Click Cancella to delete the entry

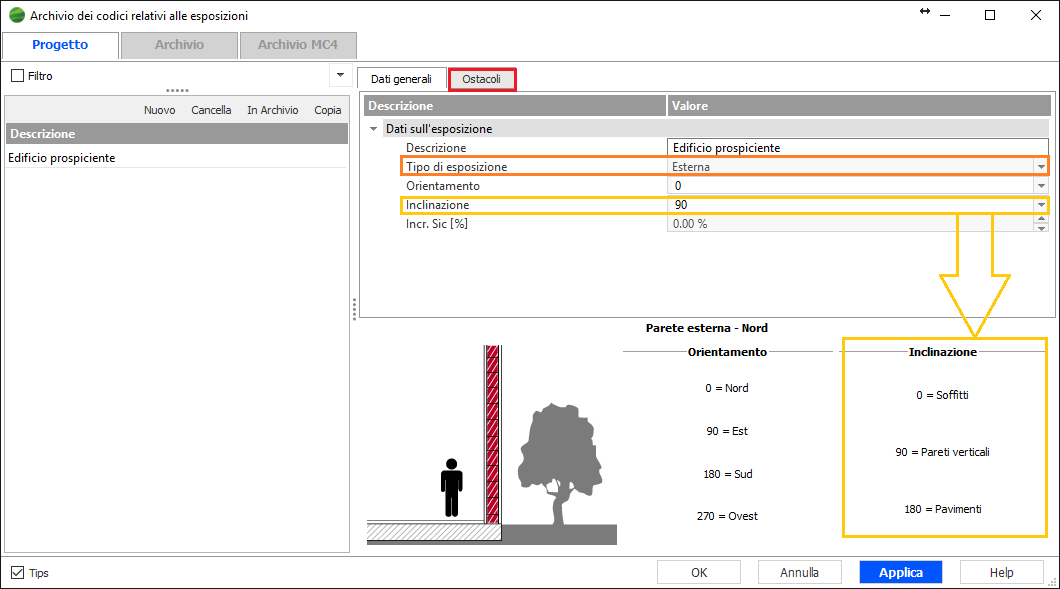(x=211, y=110)
